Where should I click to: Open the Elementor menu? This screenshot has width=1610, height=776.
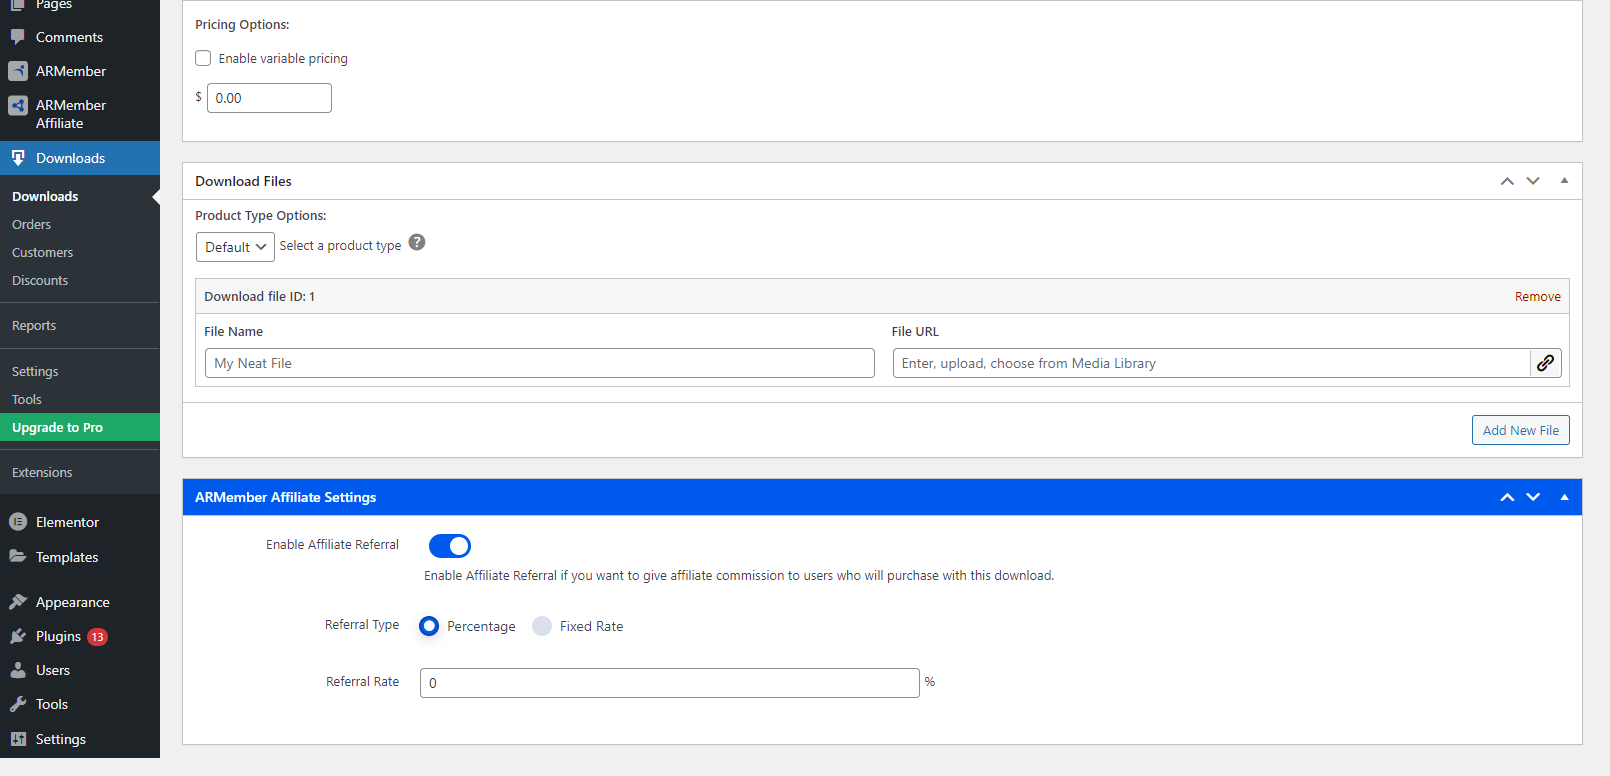80,522
